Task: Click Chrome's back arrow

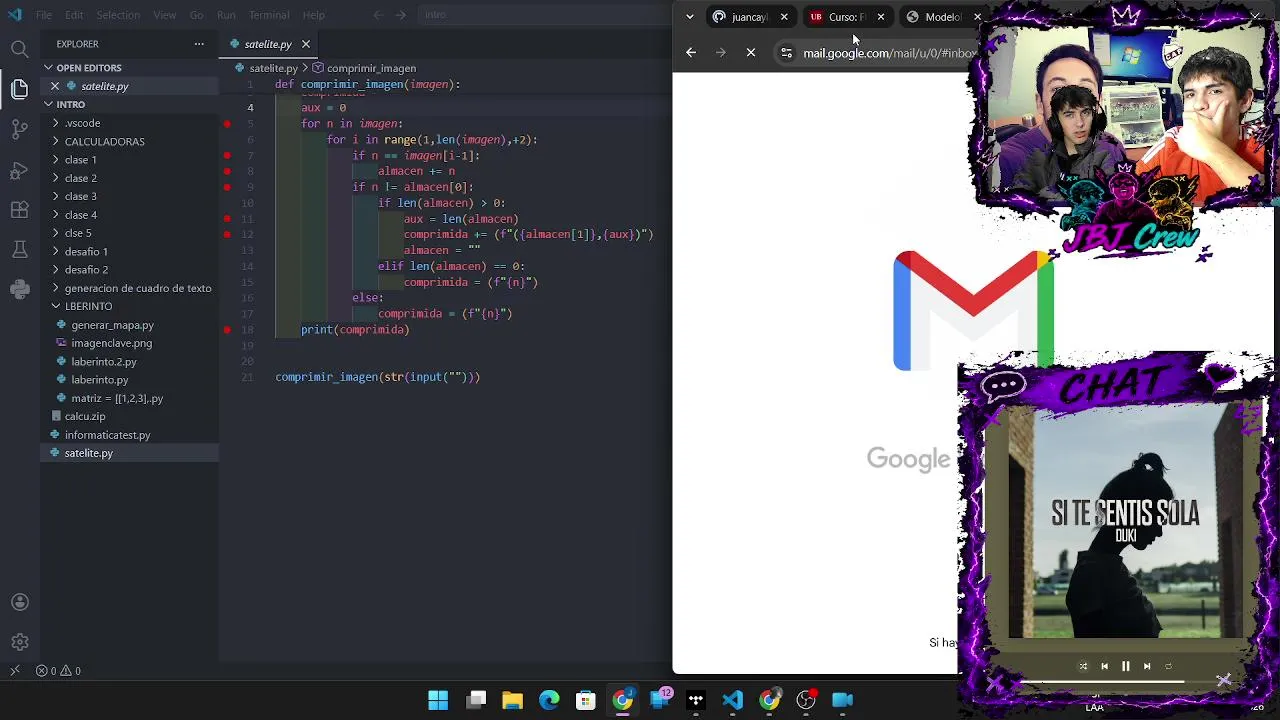Action: 691,53
